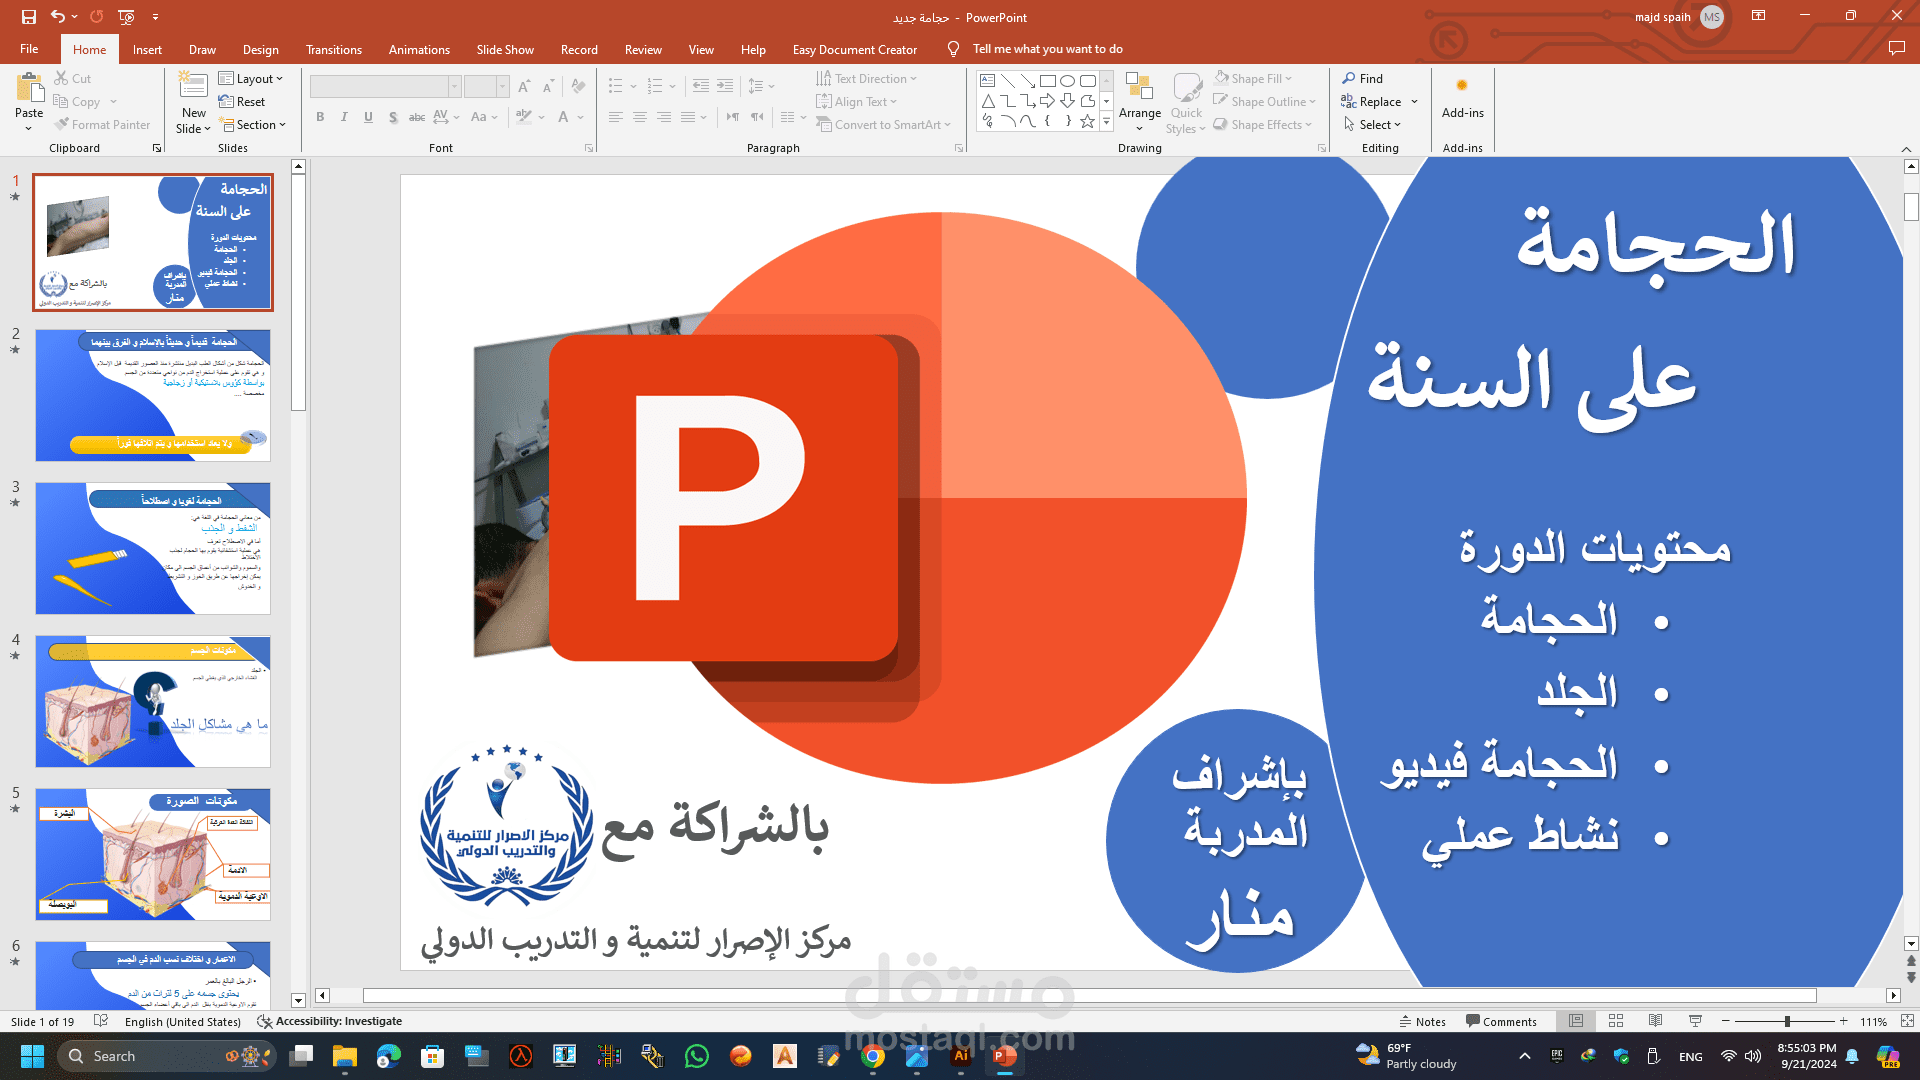Viewport: 1920px width, 1080px height.
Task: Toggle the Notes pane
Action: coord(1422,1021)
